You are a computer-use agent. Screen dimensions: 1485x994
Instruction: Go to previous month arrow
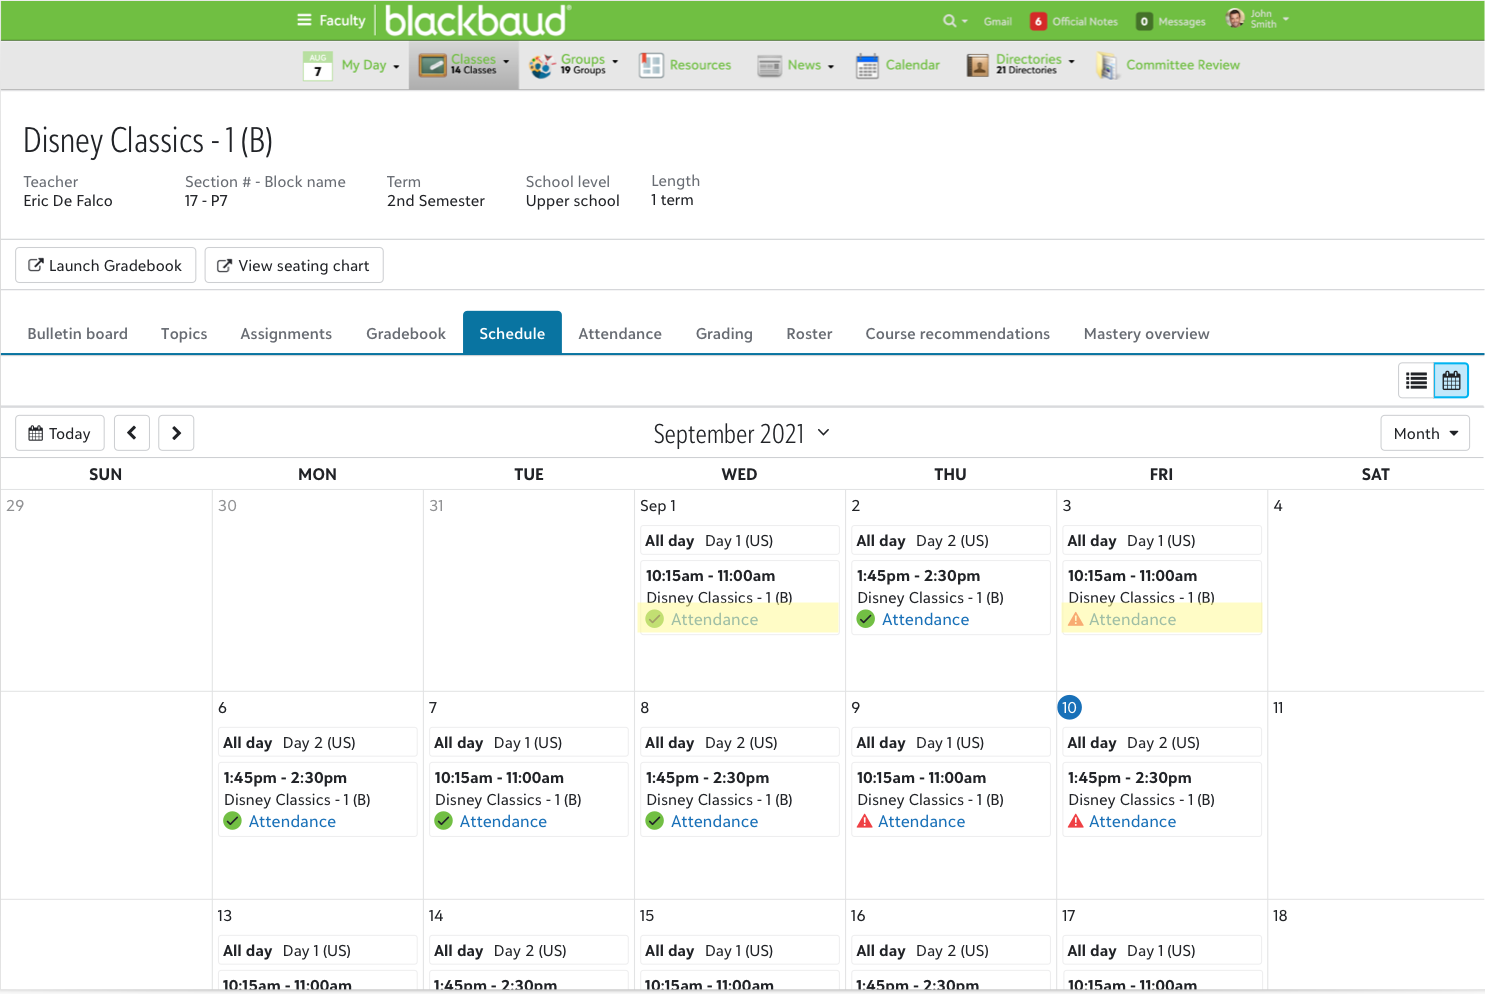(x=132, y=433)
